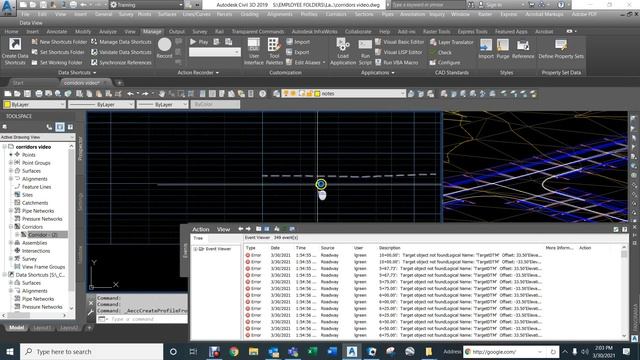Open Windows Start menu

(10, 351)
